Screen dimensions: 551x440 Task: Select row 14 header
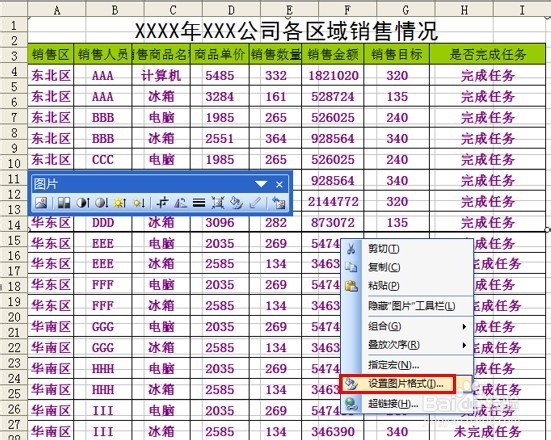[14, 224]
